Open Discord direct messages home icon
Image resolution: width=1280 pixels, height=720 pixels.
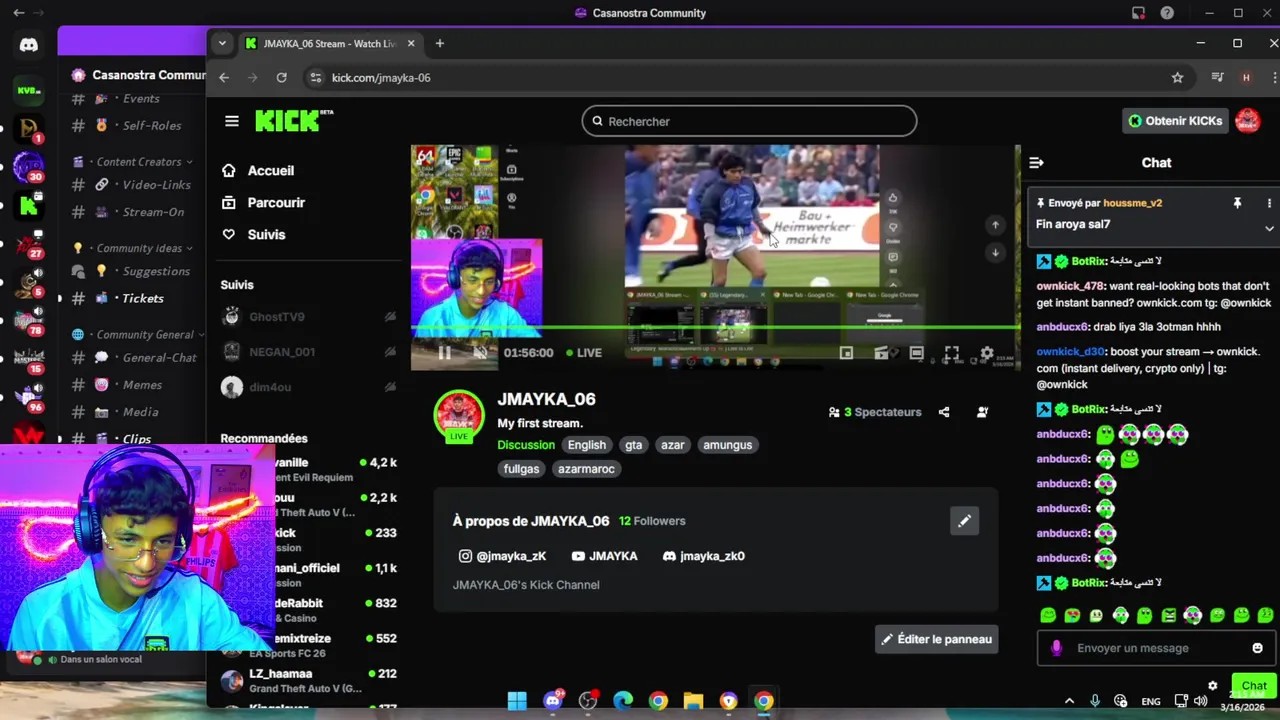[28, 44]
